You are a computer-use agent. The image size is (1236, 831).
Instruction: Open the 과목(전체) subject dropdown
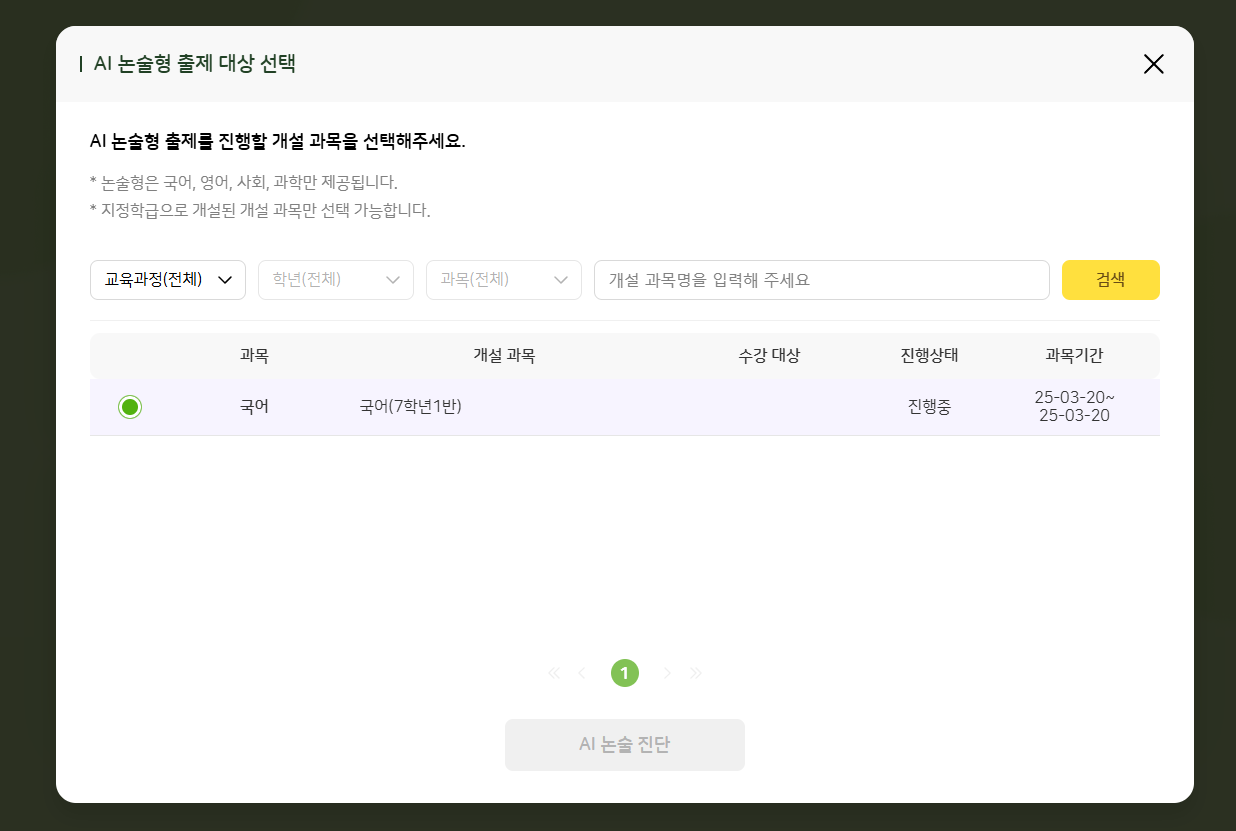tap(504, 280)
